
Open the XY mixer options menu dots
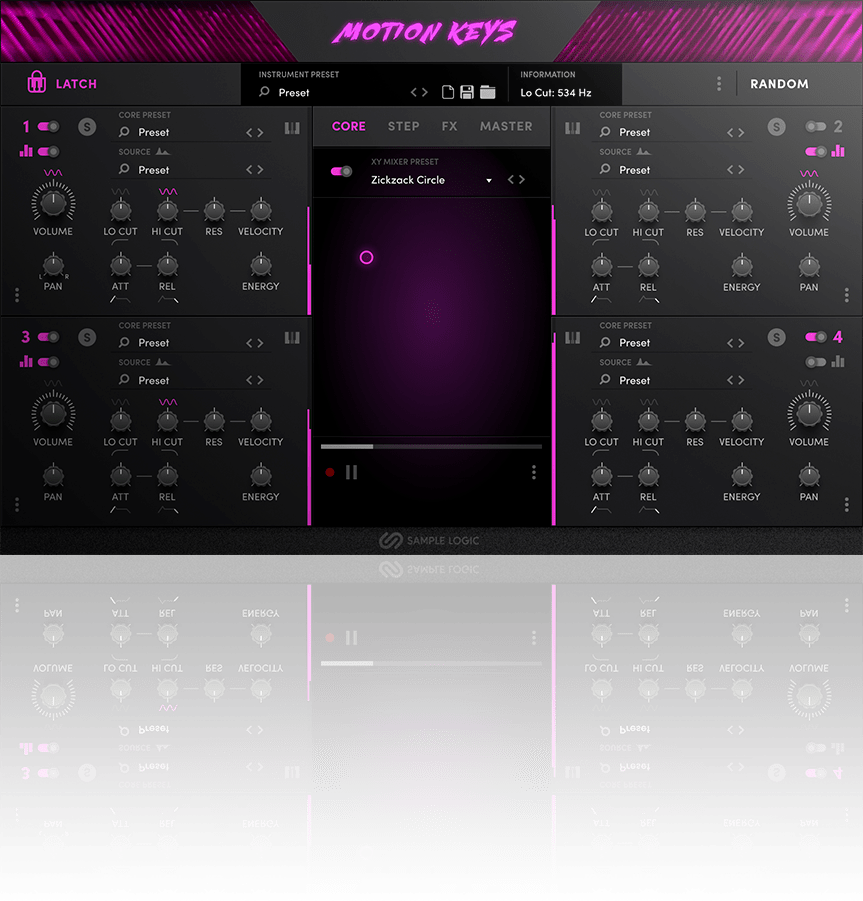point(534,472)
